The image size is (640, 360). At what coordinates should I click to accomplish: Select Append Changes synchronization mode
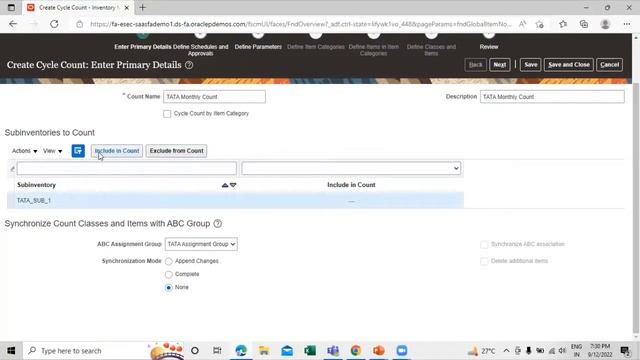169,261
